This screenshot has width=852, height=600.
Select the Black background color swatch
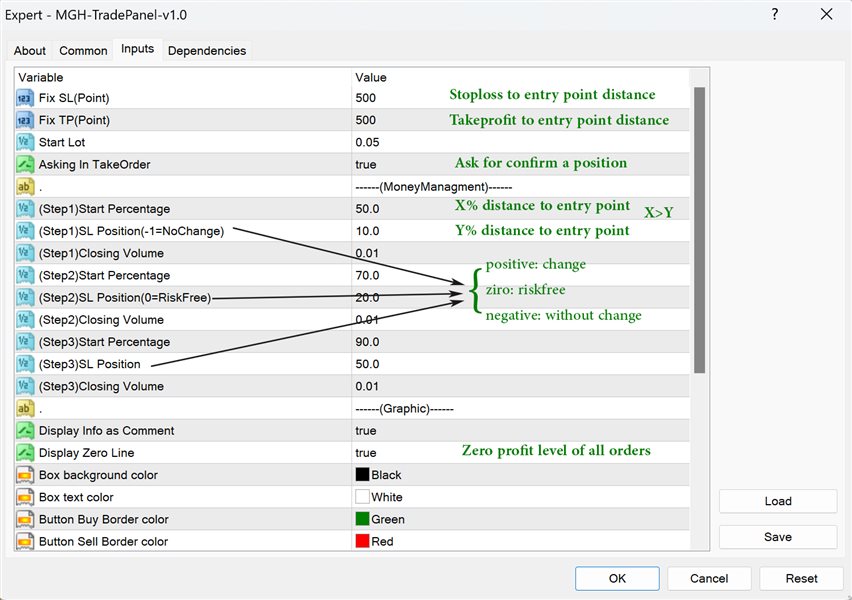click(x=362, y=475)
